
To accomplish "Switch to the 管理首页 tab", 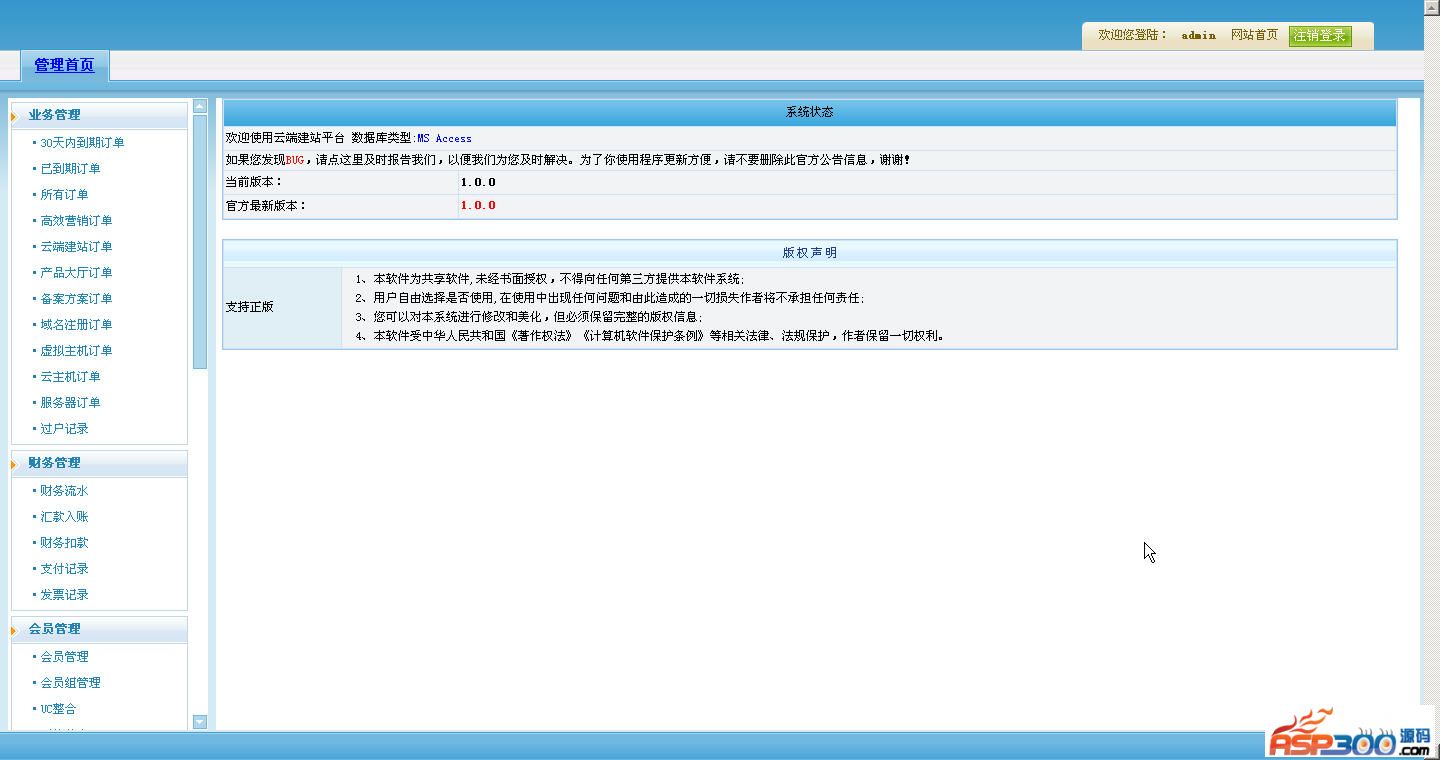I will [x=64, y=65].
